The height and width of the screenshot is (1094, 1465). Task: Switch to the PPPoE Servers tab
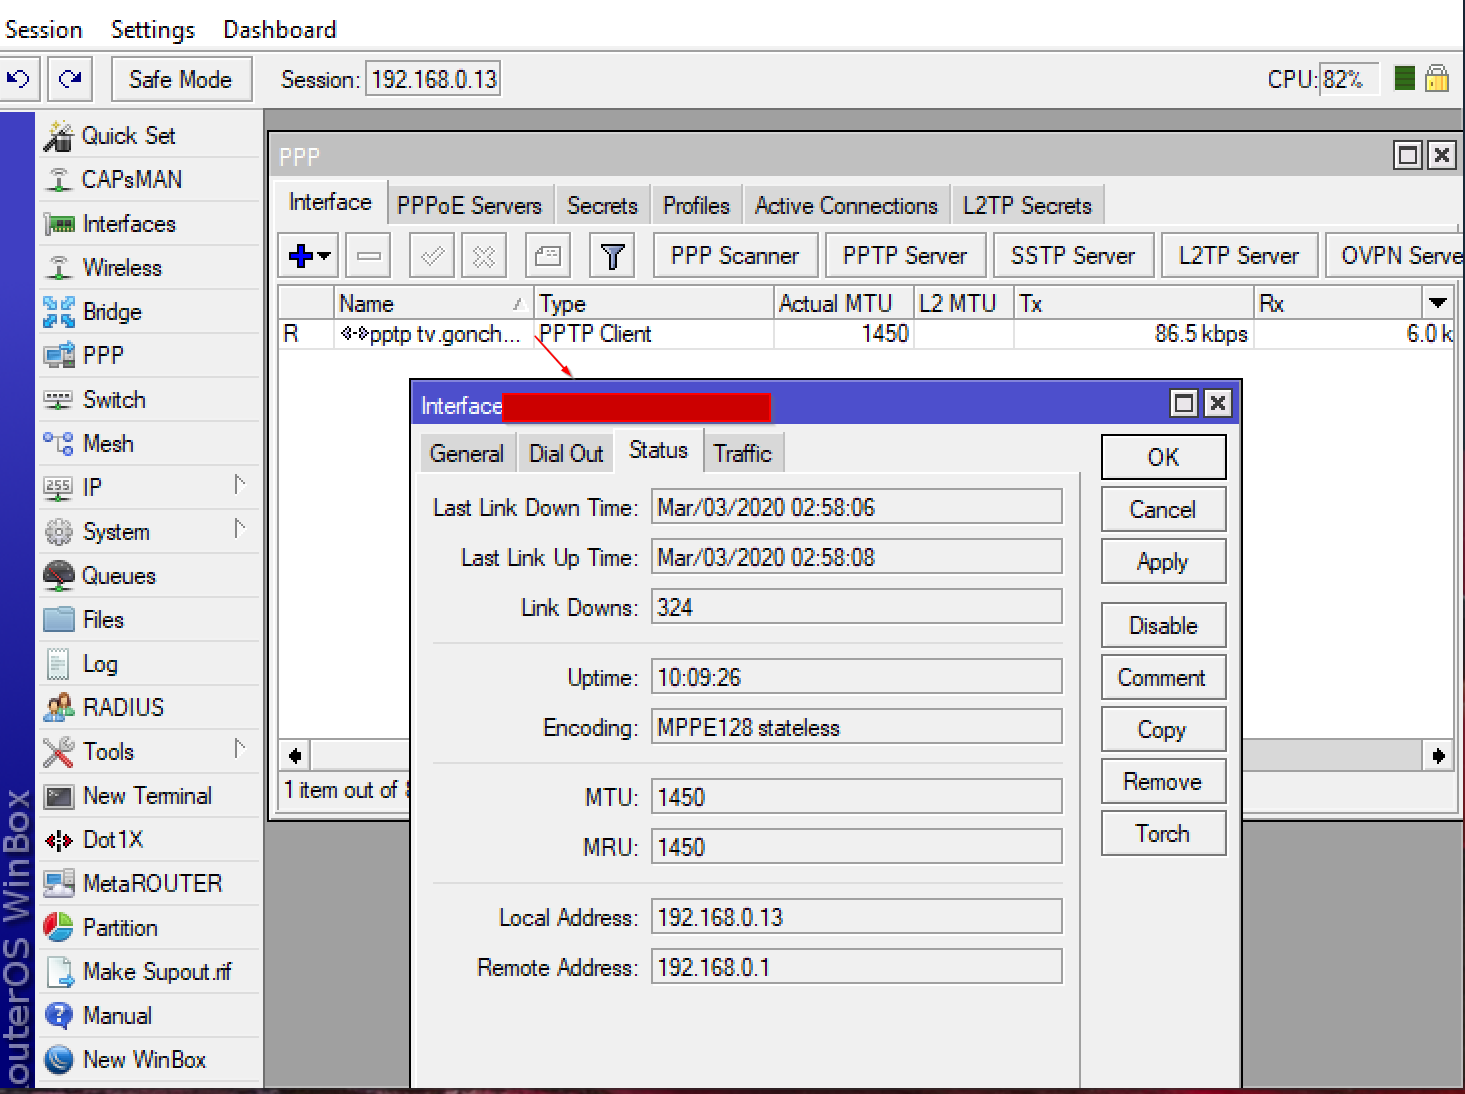pos(469,206)
